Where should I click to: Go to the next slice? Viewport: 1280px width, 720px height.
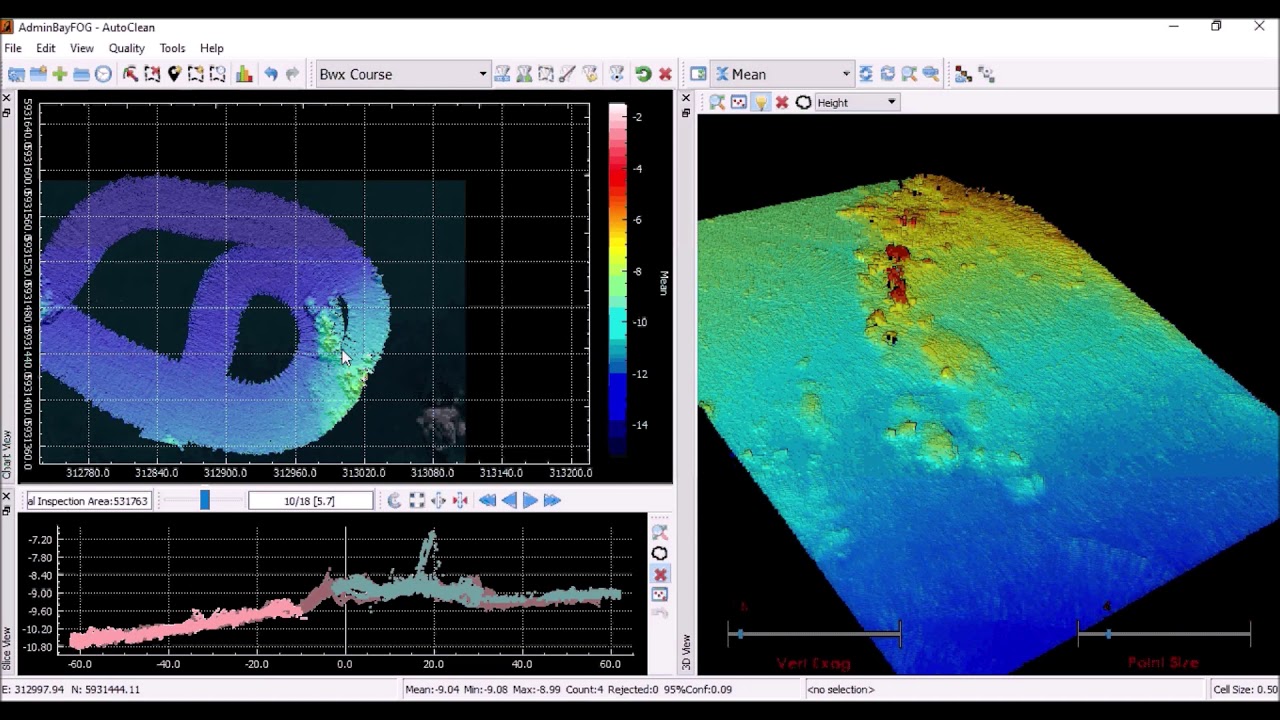[530, 500]
